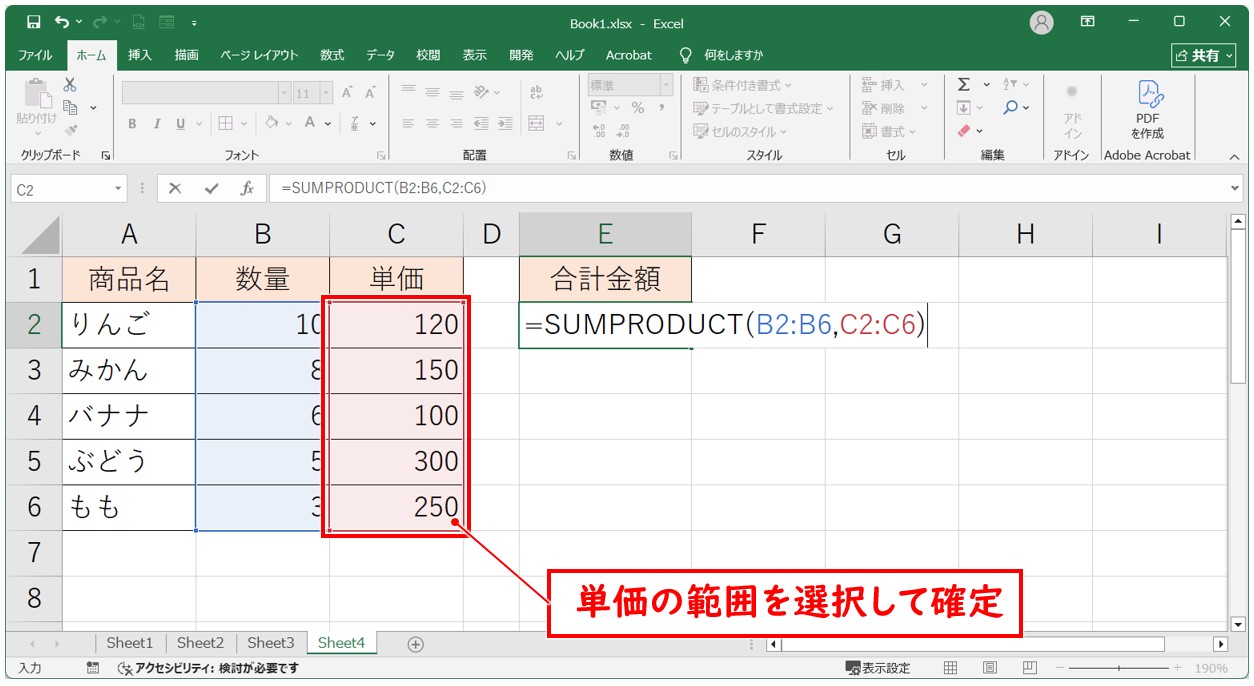Click the AutoSum sigma icon
Screen dimensions: 1254x686
coord(964,85)
